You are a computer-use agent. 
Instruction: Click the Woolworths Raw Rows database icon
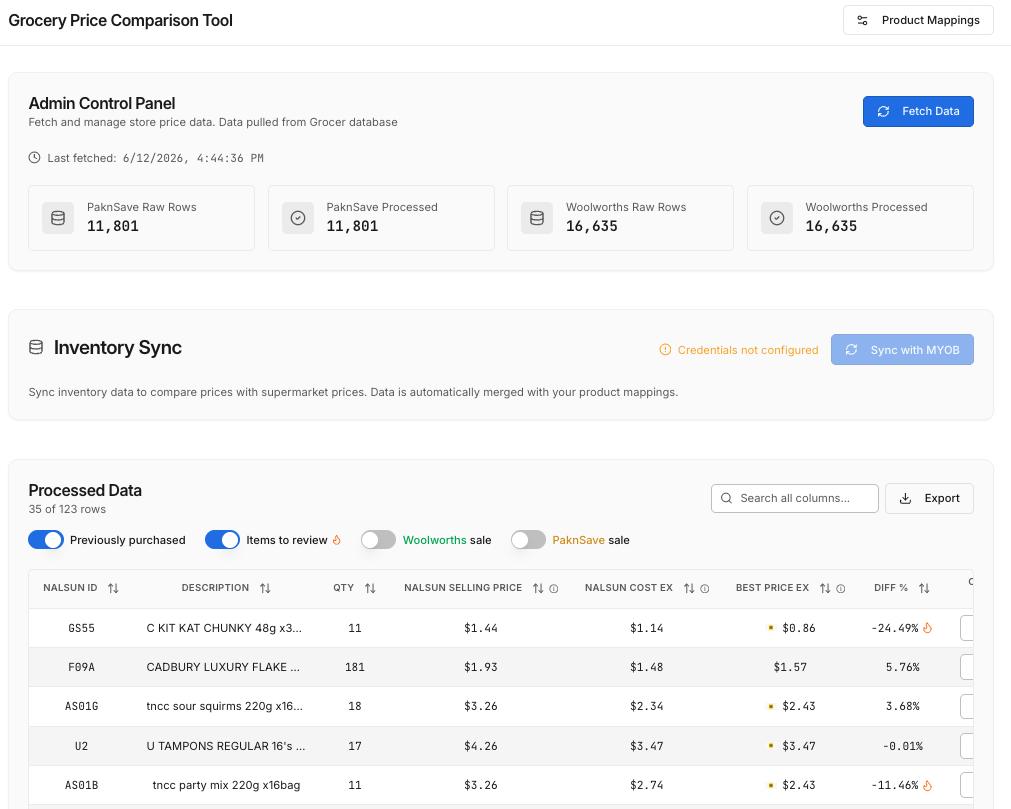[x=537, y=218]
